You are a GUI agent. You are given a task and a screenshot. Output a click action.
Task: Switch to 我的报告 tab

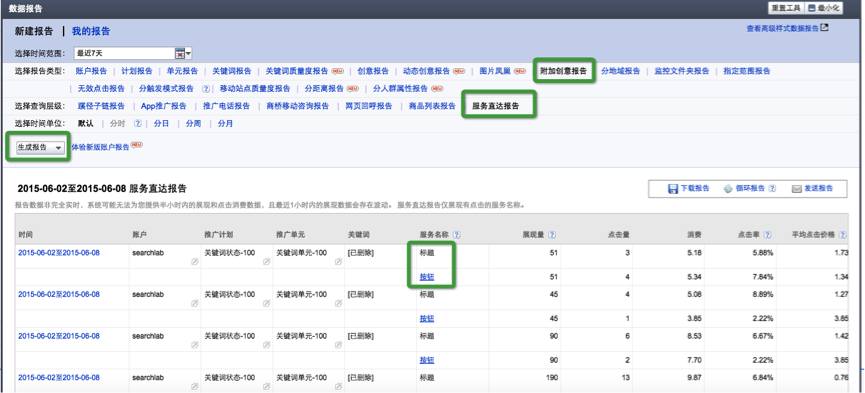pos(91,31)
